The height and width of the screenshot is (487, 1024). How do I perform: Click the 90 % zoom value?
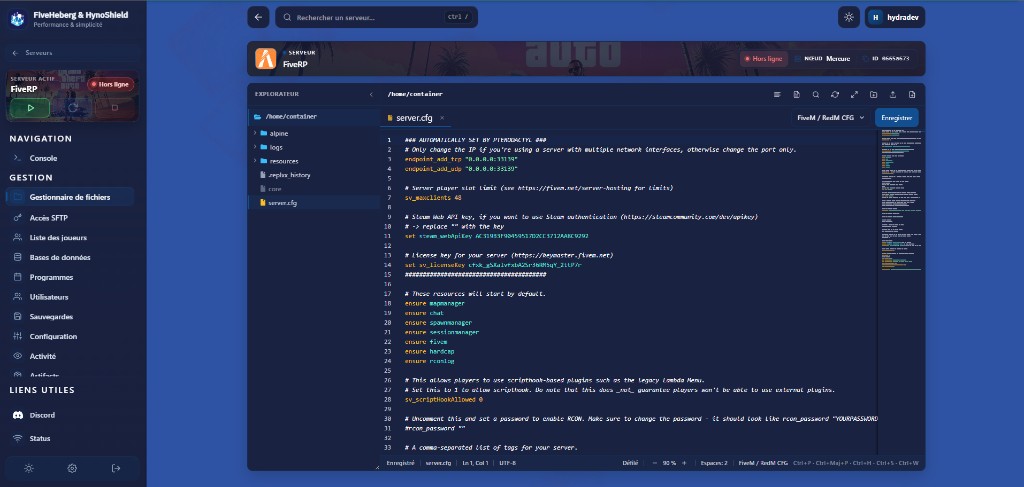tap(669, 463)
